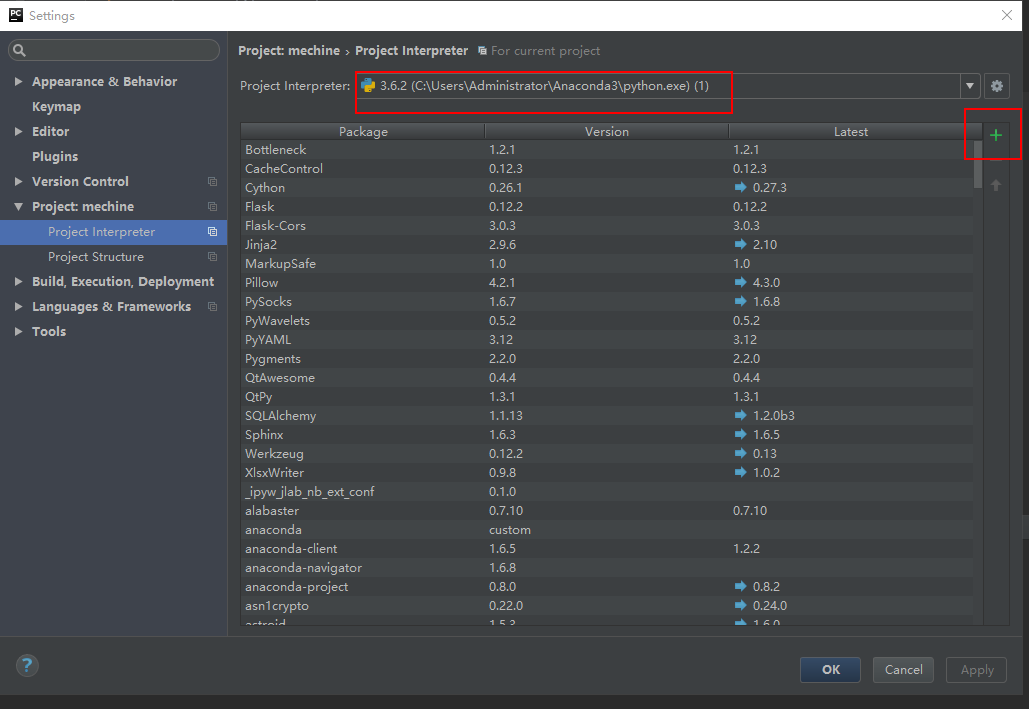The height and width of the screenshot is (709, 1029).
Task: Select the Bottleneck package row
Action: coord(607,150)
